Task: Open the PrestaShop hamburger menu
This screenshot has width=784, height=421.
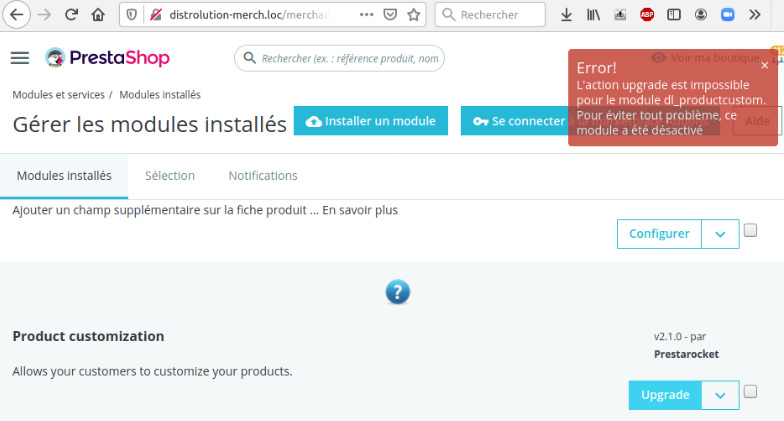Action: point(20,58)
